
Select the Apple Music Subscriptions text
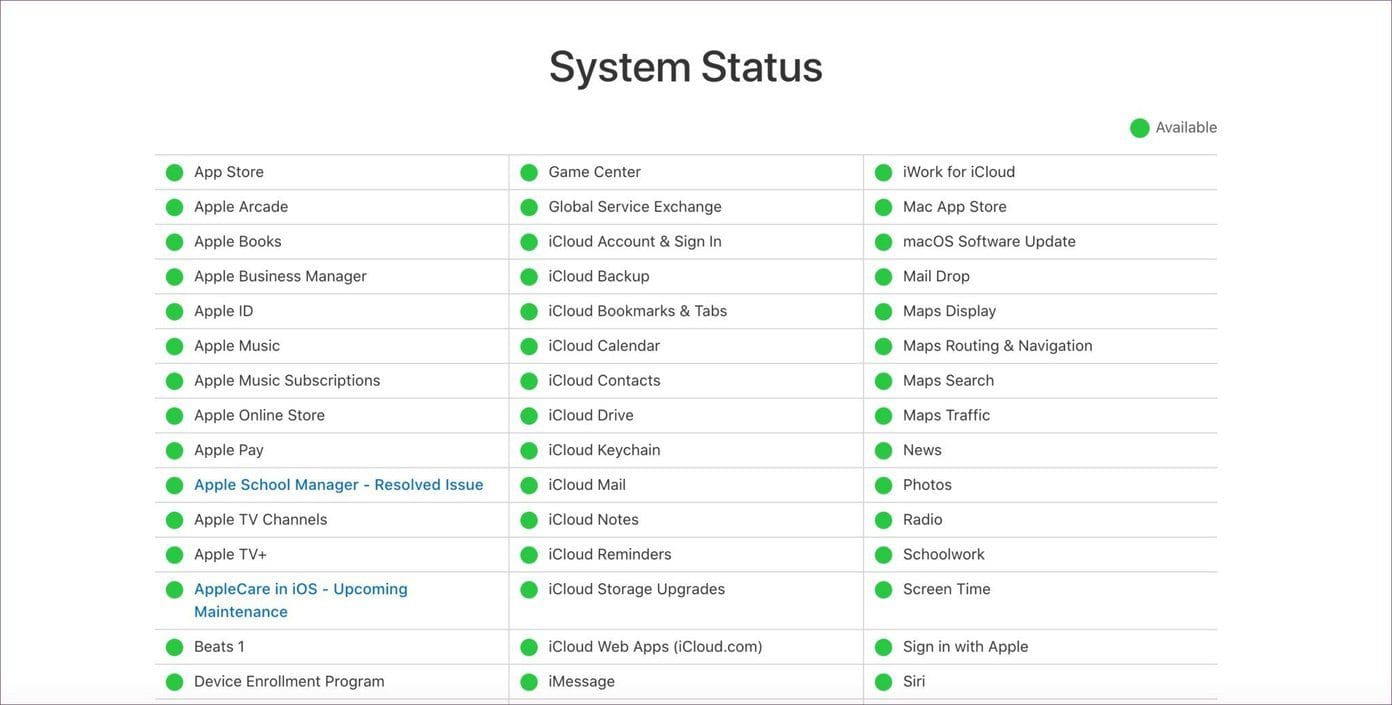tap(287, 381)
